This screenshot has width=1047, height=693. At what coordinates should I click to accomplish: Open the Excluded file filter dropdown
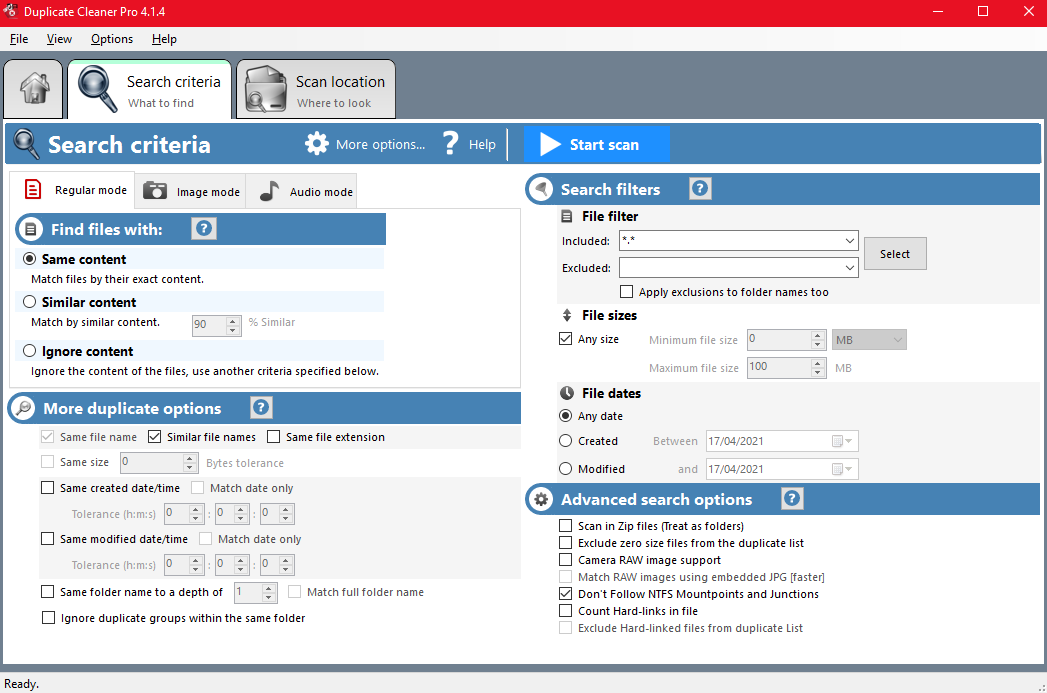[849, 268]
